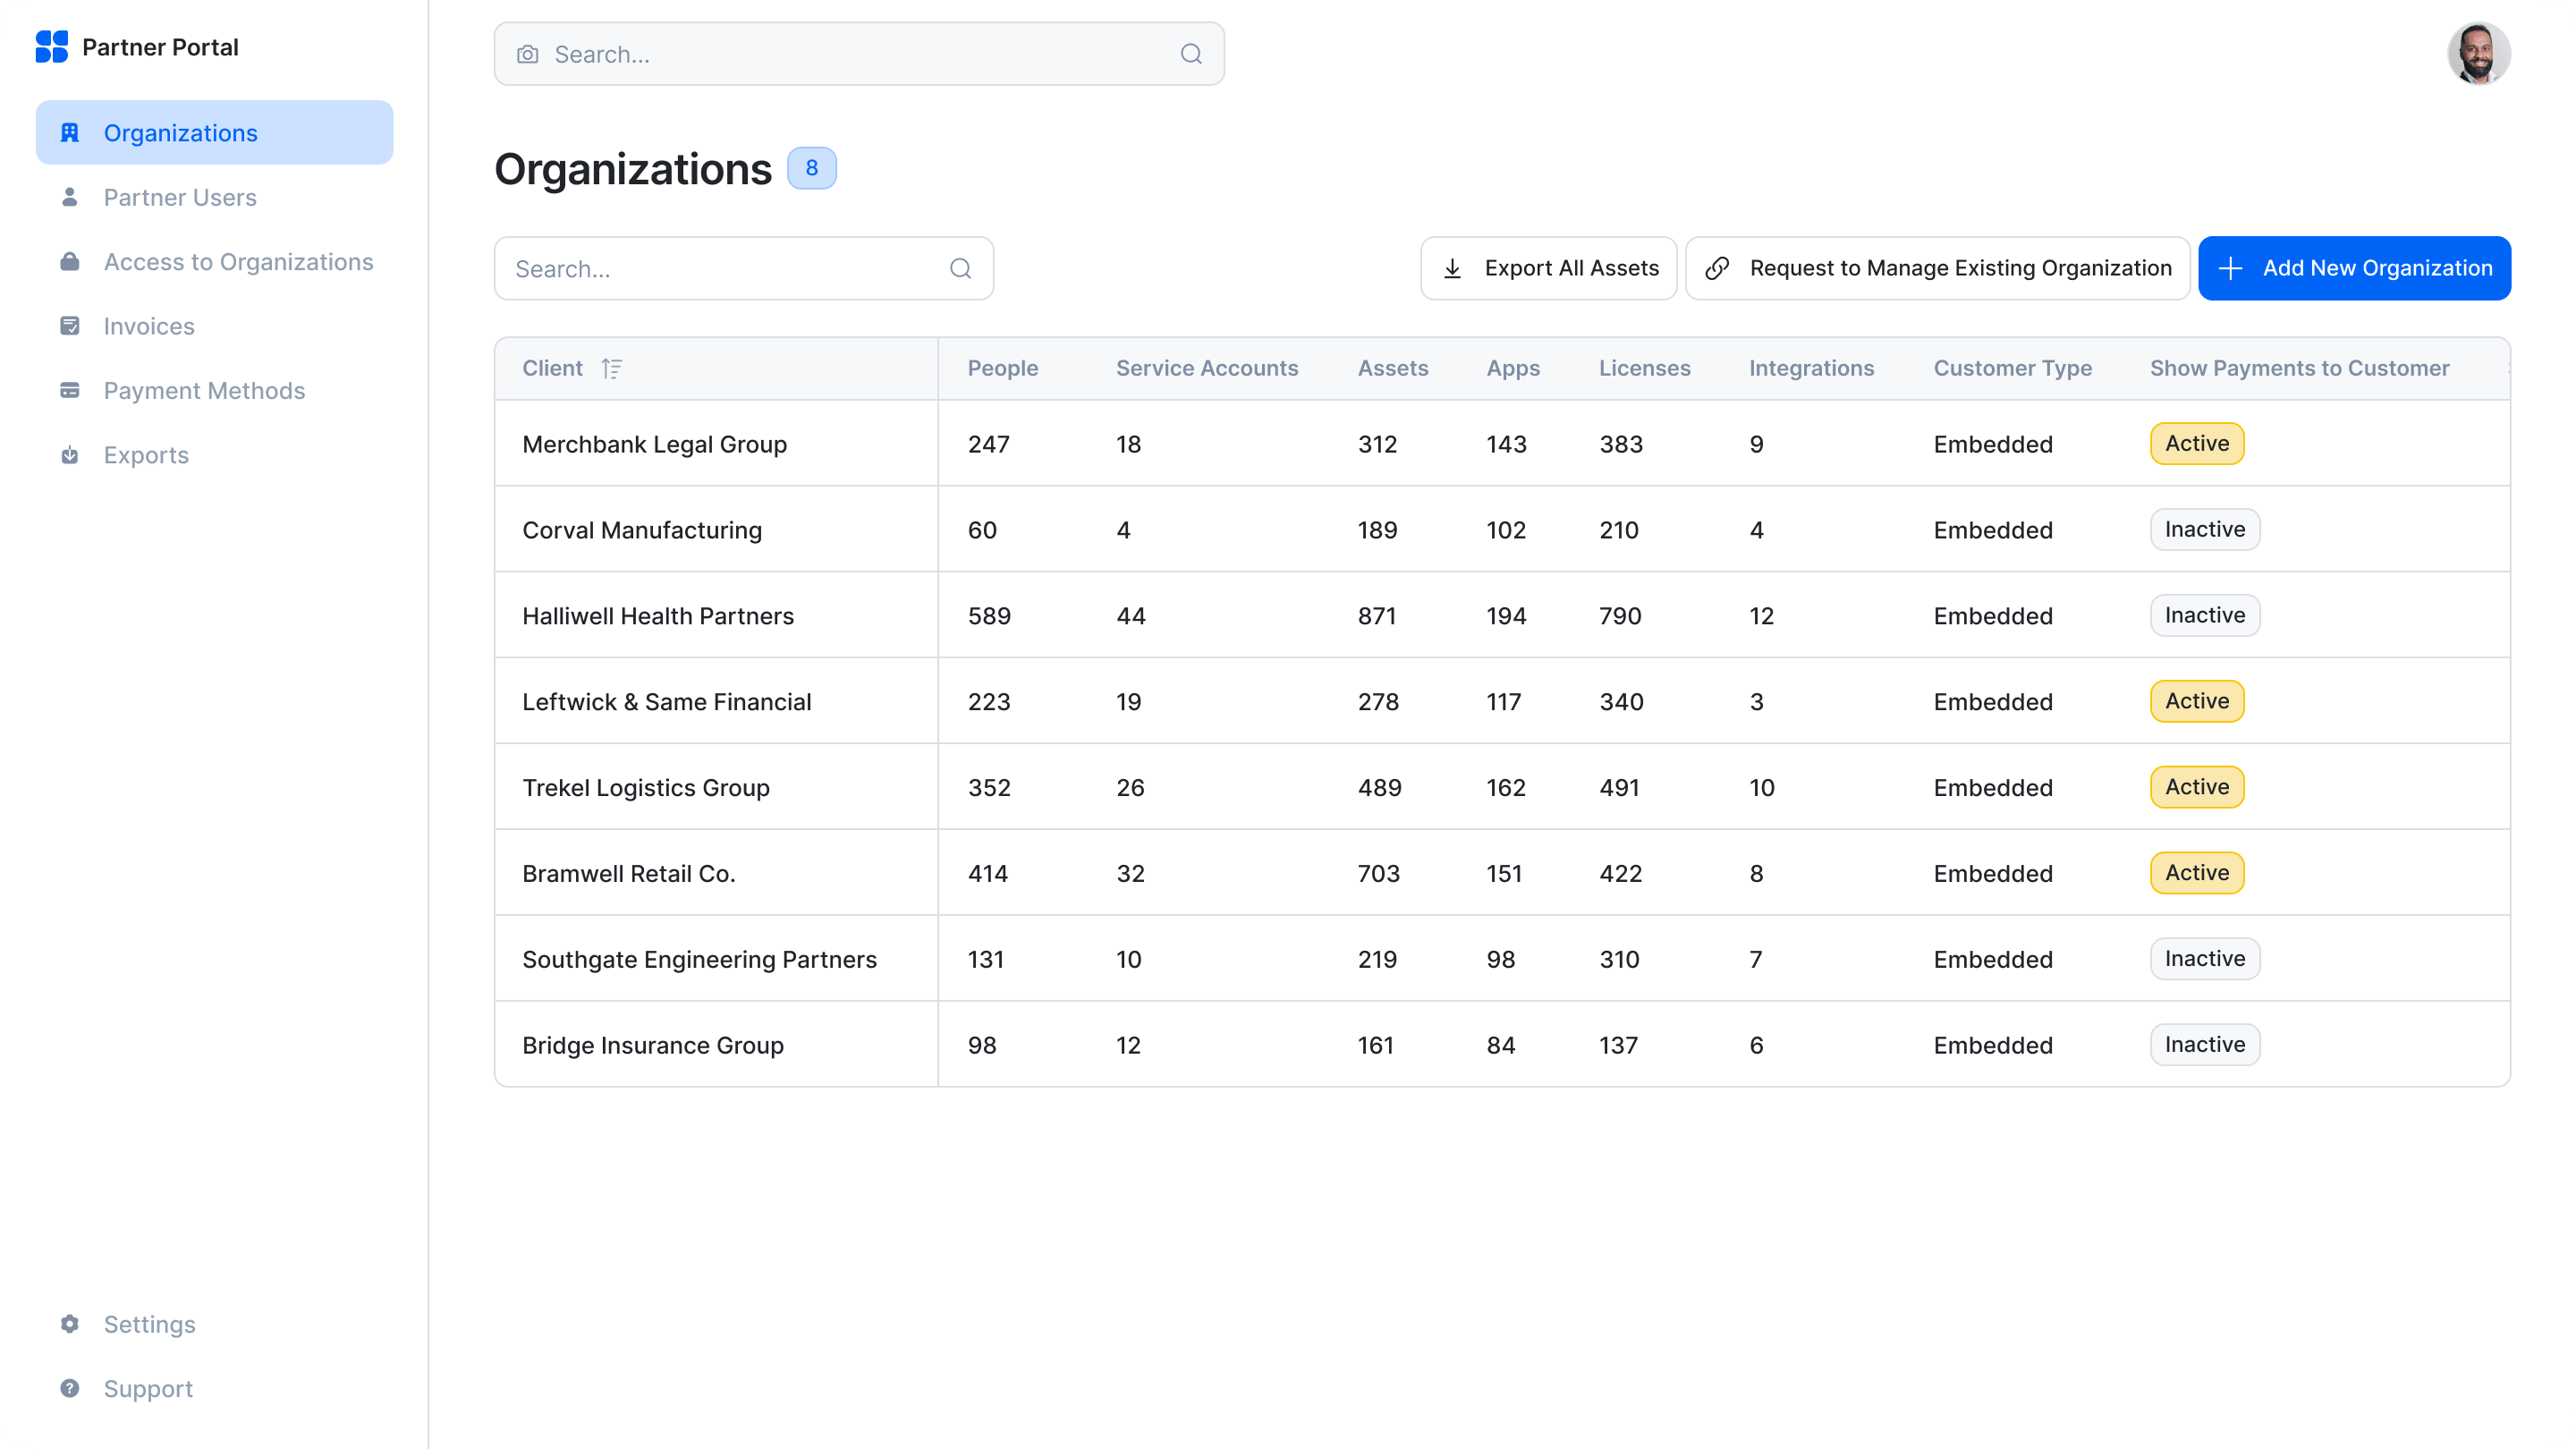Toggle Inactive badge for Corval Manufacturing
The width and height of the screenshot is (2576, 1449).
[2205, 529]
